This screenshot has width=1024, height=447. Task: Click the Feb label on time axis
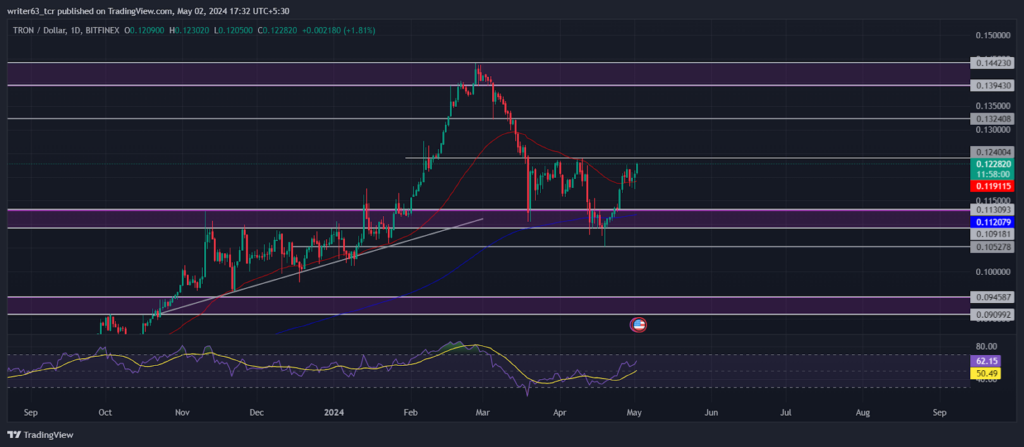click(409, 413)
